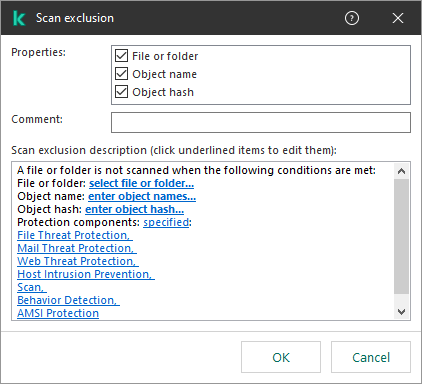Click the scroll down arrow in the description box

(401, 312)
